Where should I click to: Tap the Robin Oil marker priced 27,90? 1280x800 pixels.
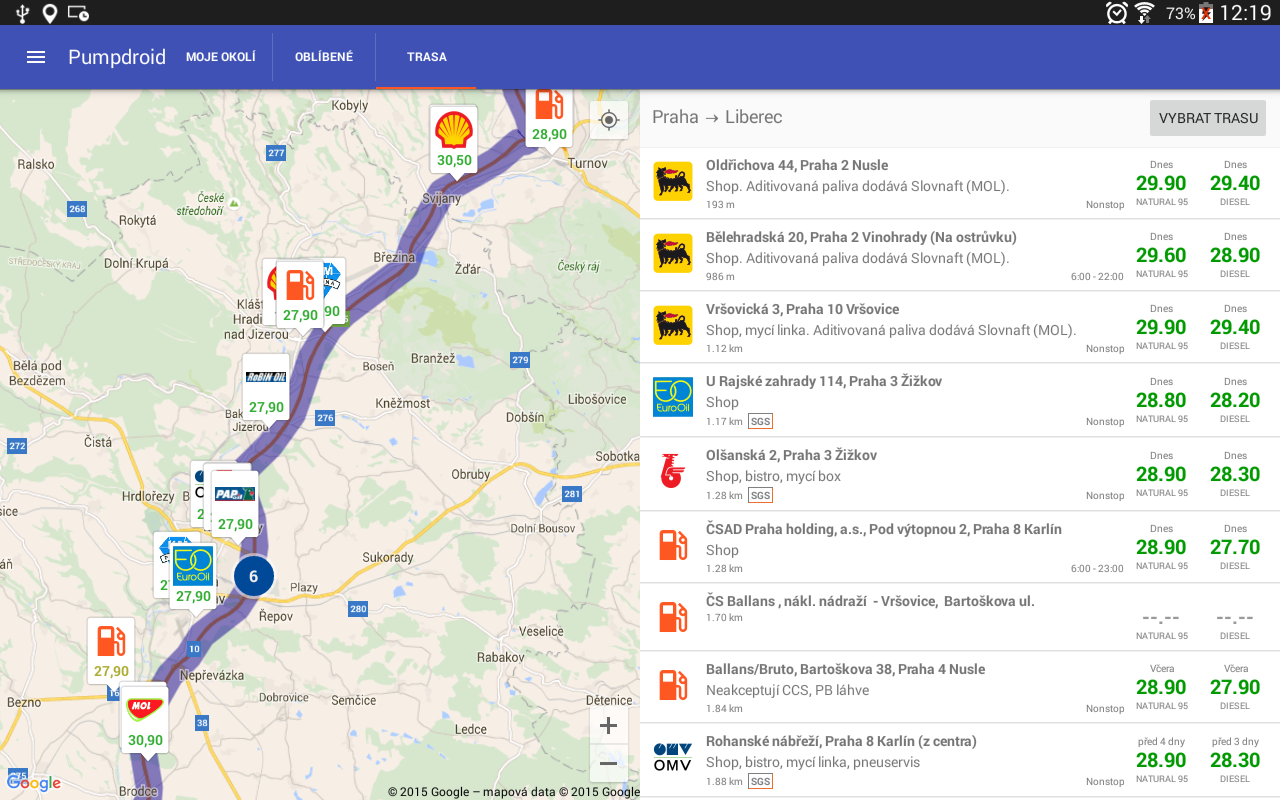point(266,387)
